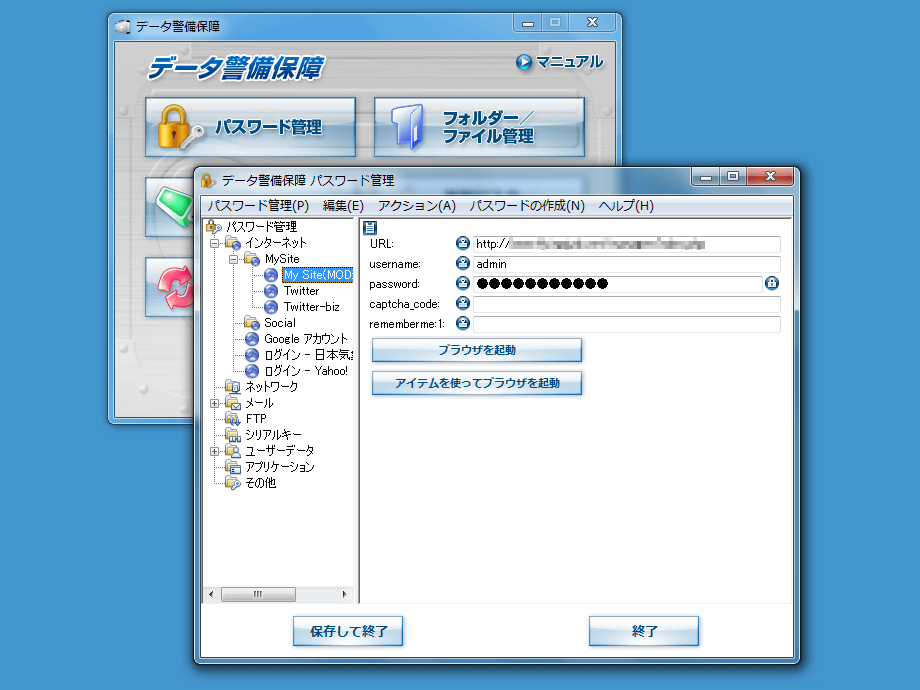Maximize the パスワード管理 window
Viewport: 920px width, 690px height.
click(733, 177)
